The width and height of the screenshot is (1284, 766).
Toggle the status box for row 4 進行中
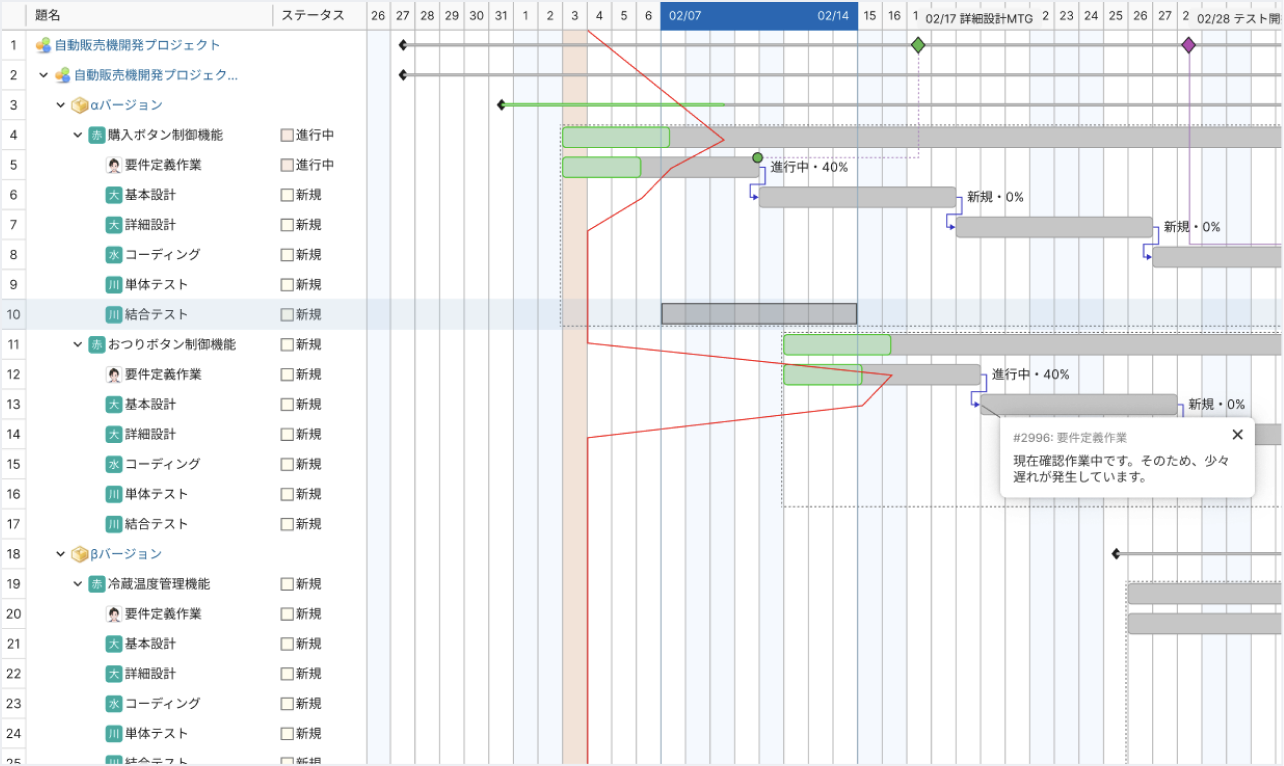[287, 135]
